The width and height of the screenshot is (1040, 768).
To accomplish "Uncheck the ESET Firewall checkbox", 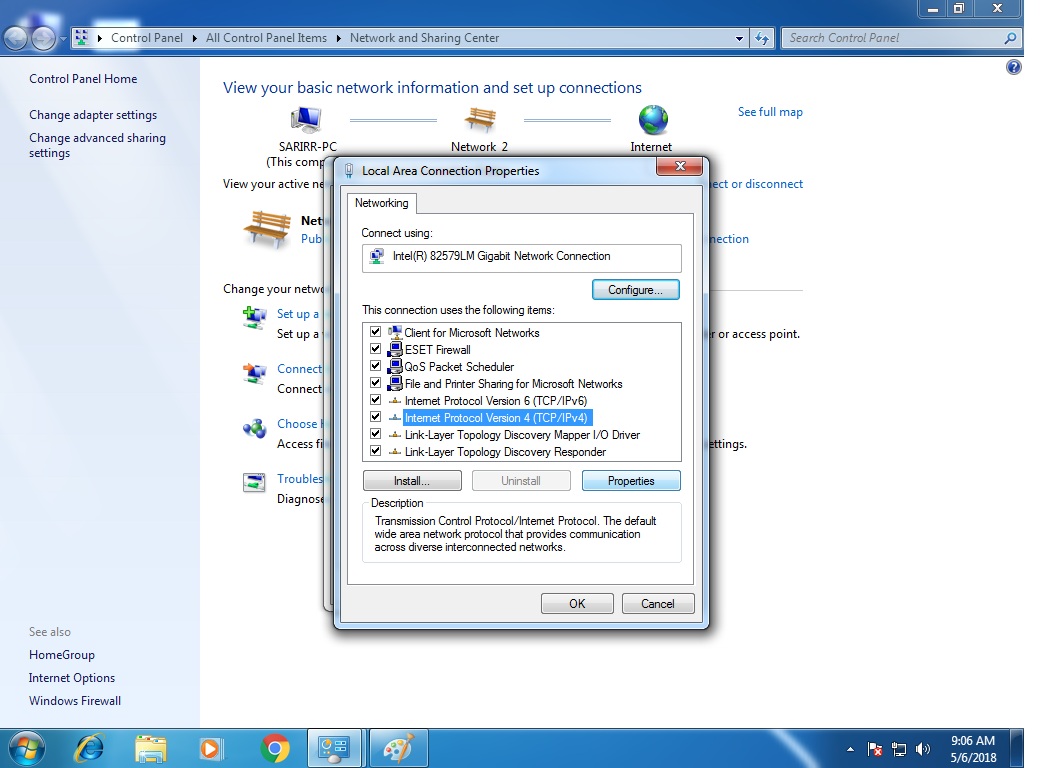I will pyautogui.click(x=375, y=349).
